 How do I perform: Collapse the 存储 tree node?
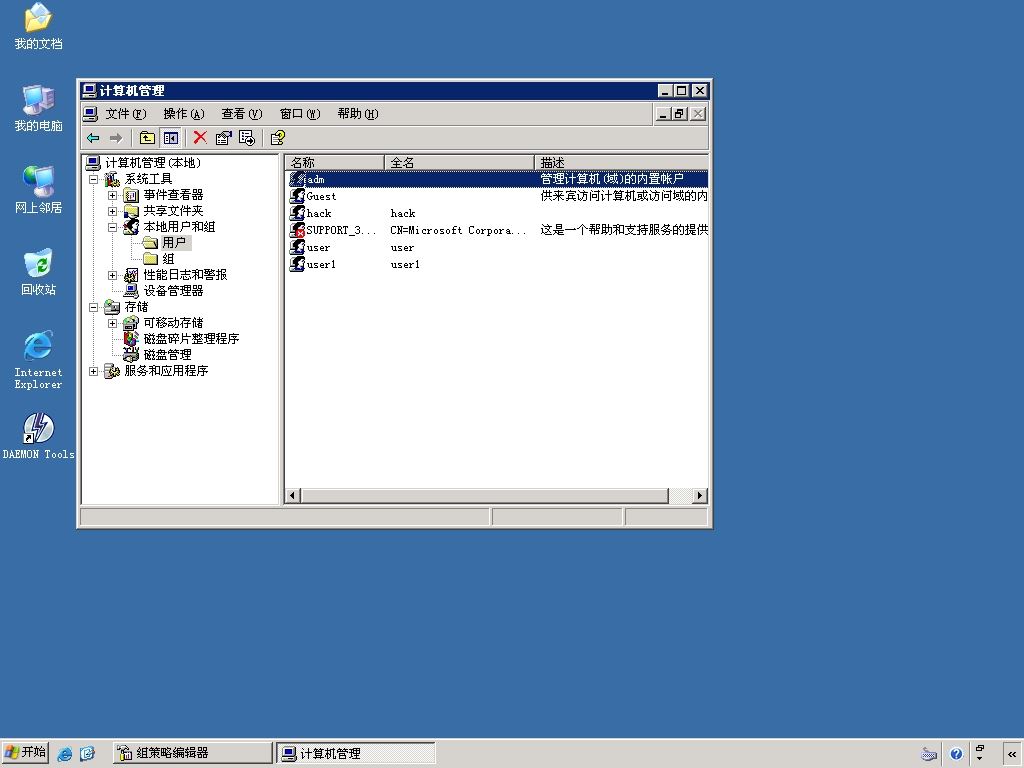click(x=93, y=307)
